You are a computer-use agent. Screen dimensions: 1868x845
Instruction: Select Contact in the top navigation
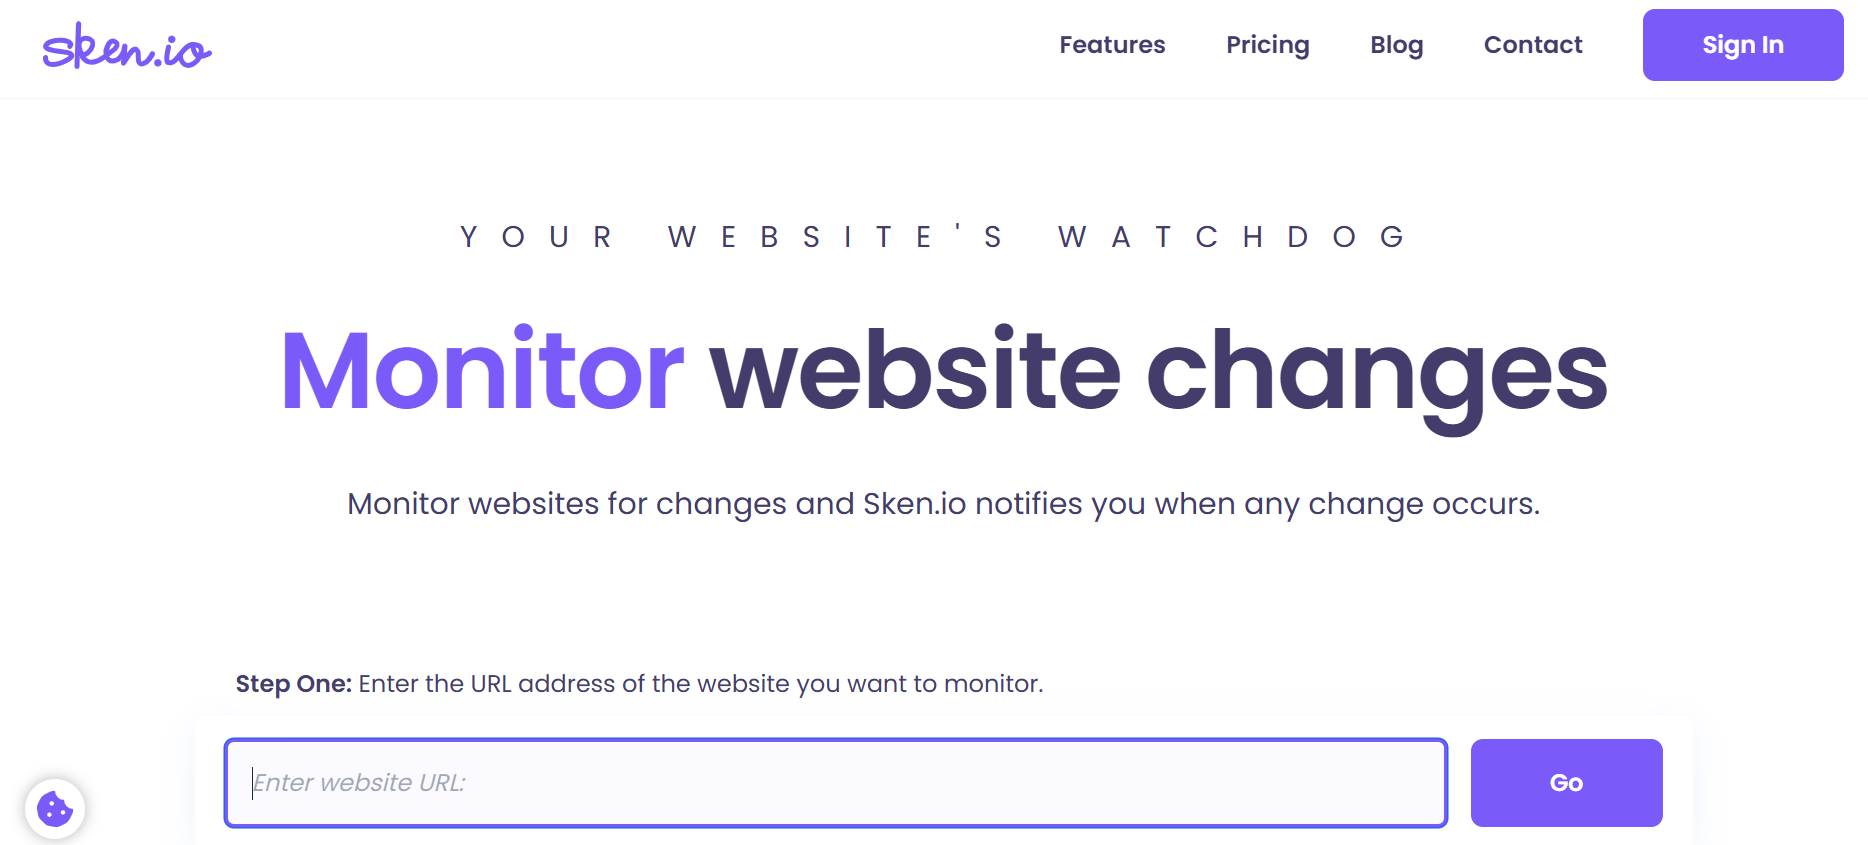(x=1532, y=45)
